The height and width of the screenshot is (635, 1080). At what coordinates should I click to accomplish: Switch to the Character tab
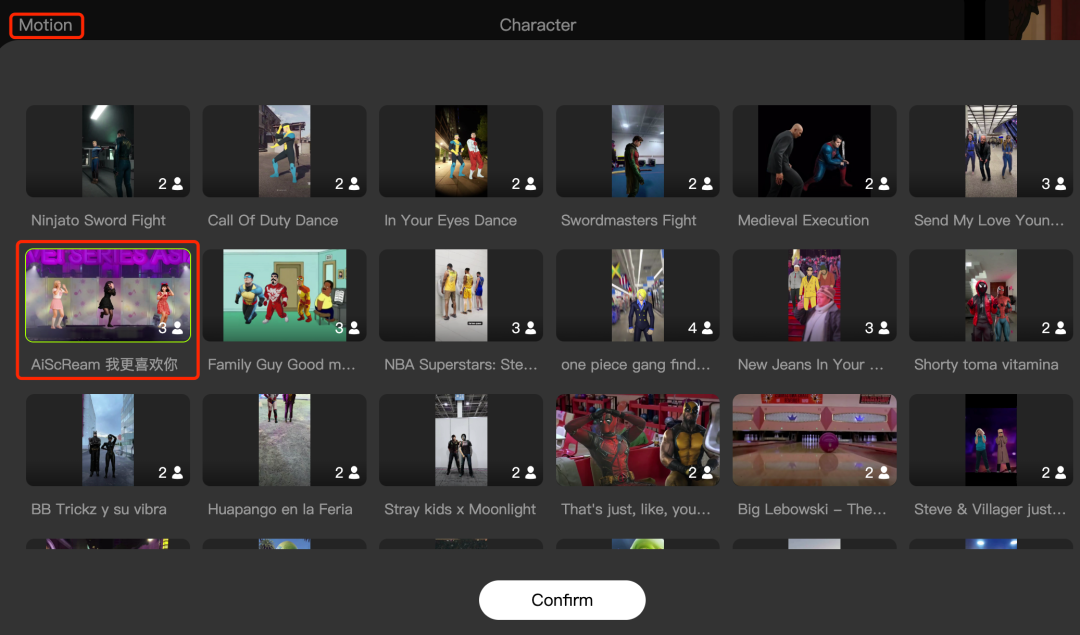[x=538, y=25]
